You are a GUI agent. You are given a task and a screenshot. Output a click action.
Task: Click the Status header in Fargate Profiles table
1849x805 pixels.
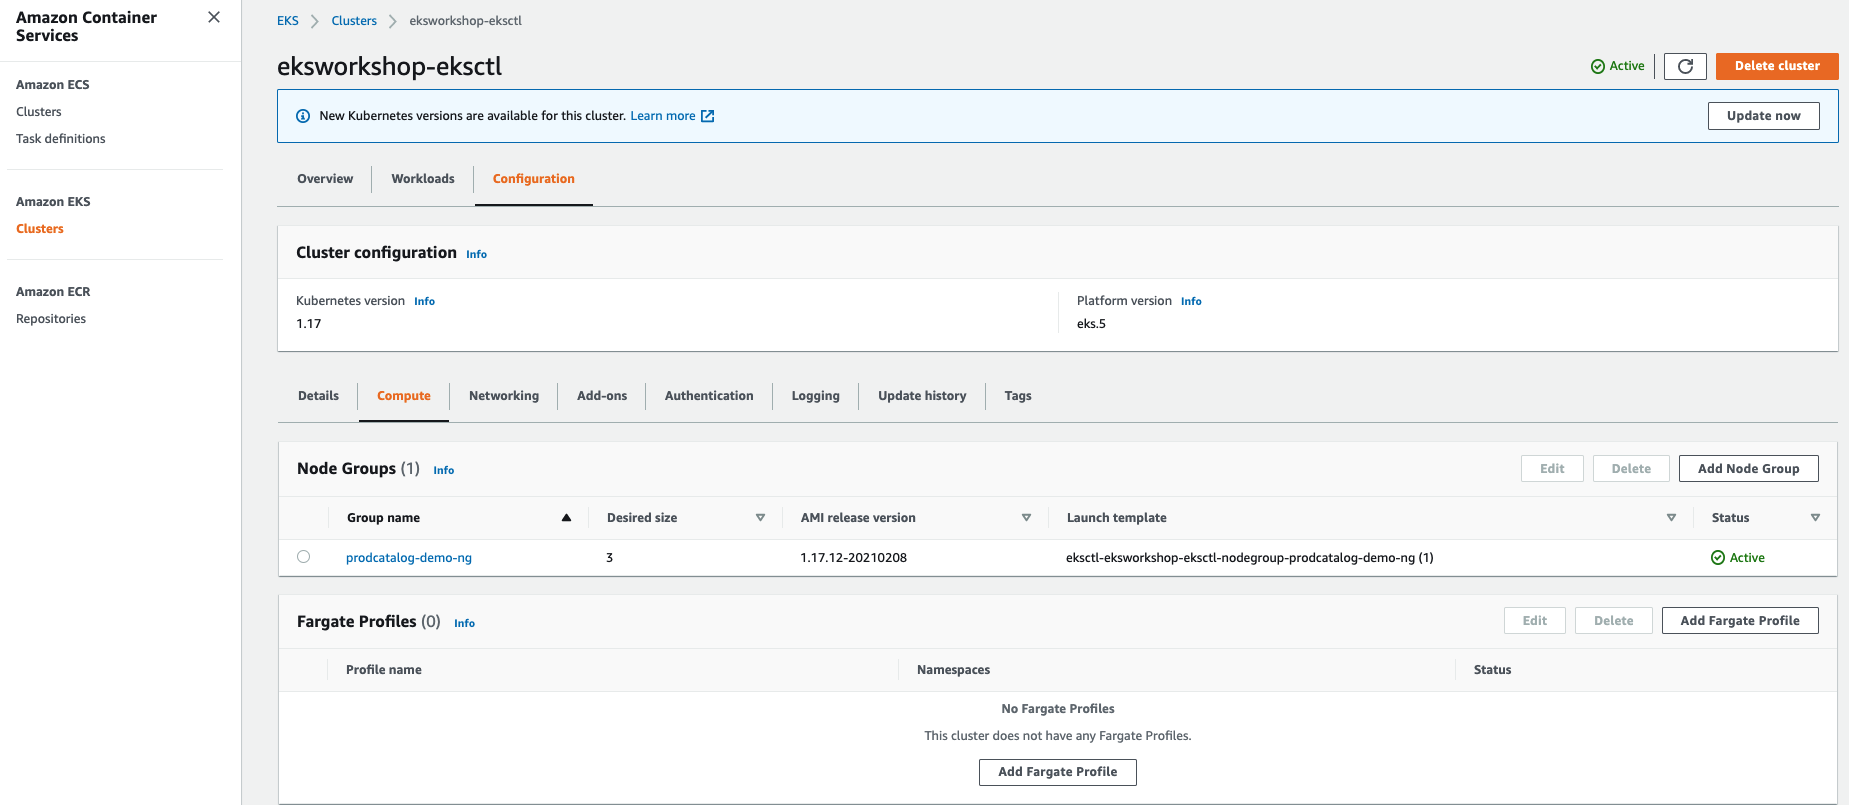(x=1492, y=670)
